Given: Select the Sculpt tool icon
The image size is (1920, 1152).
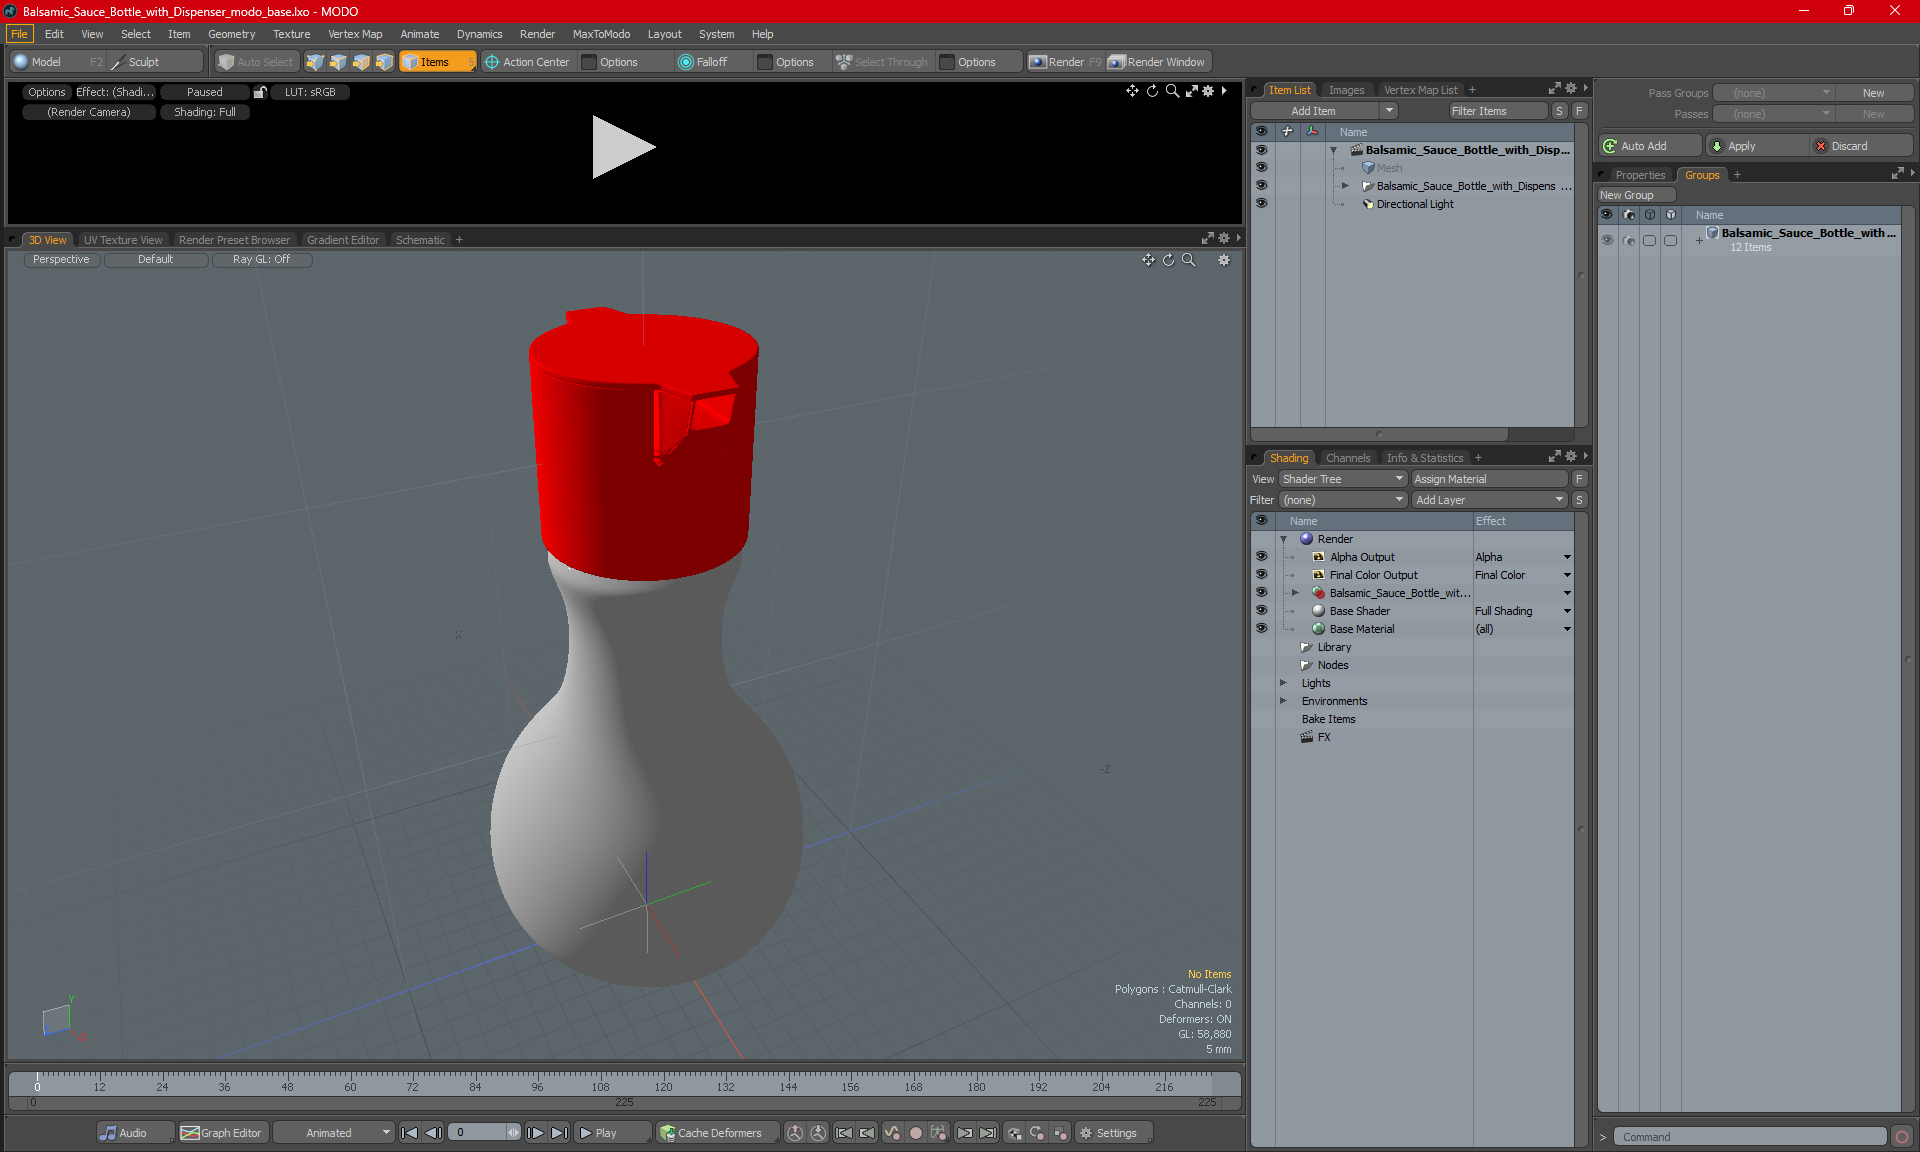Looking at the screenshot, I should pyautogui.click(x=118, y=62).
